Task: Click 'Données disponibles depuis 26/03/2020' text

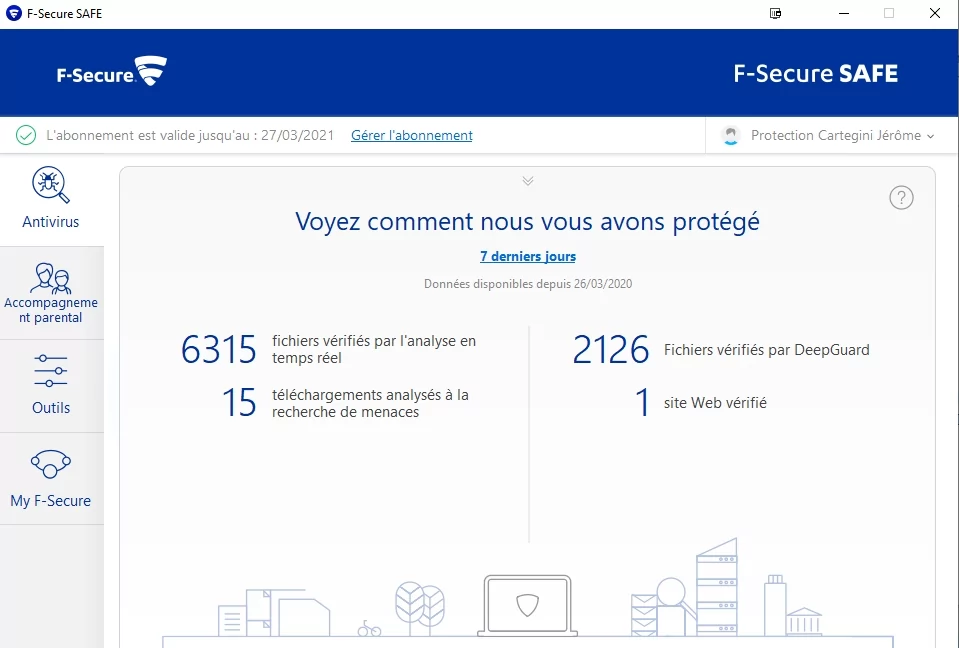Action: coord(528,284)
